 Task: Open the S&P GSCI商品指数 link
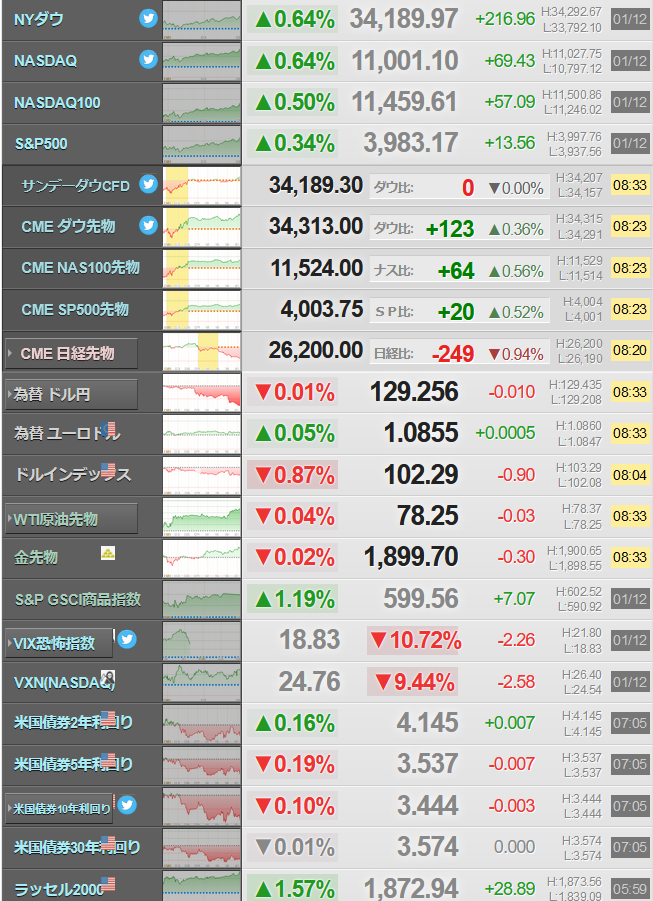pos(78,599)
